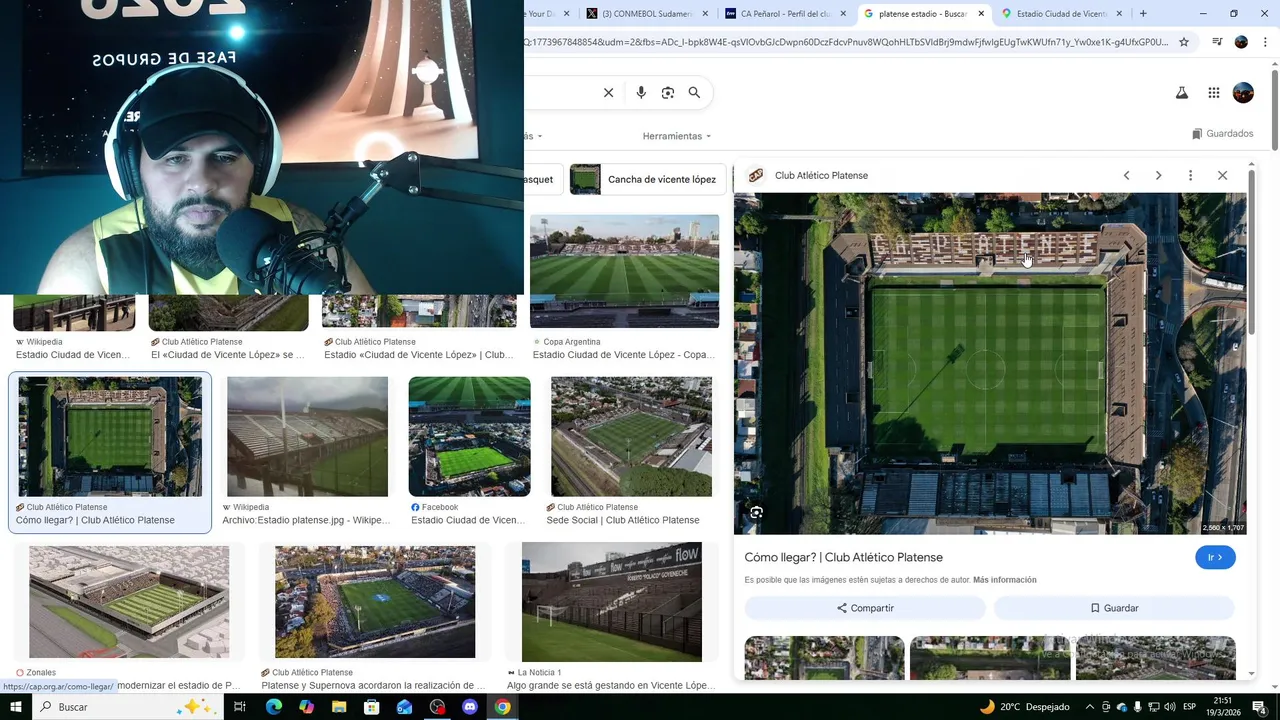Start a voice search with the microphone
The width and height of the screenshot is (1280, 720).
pos(641,93)
